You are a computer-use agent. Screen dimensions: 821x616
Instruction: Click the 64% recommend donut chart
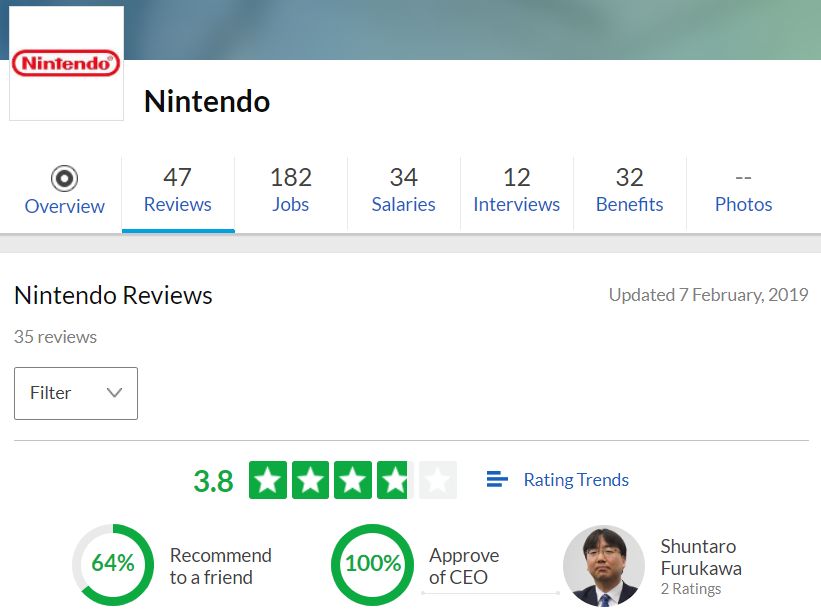[x=113, y=565]
